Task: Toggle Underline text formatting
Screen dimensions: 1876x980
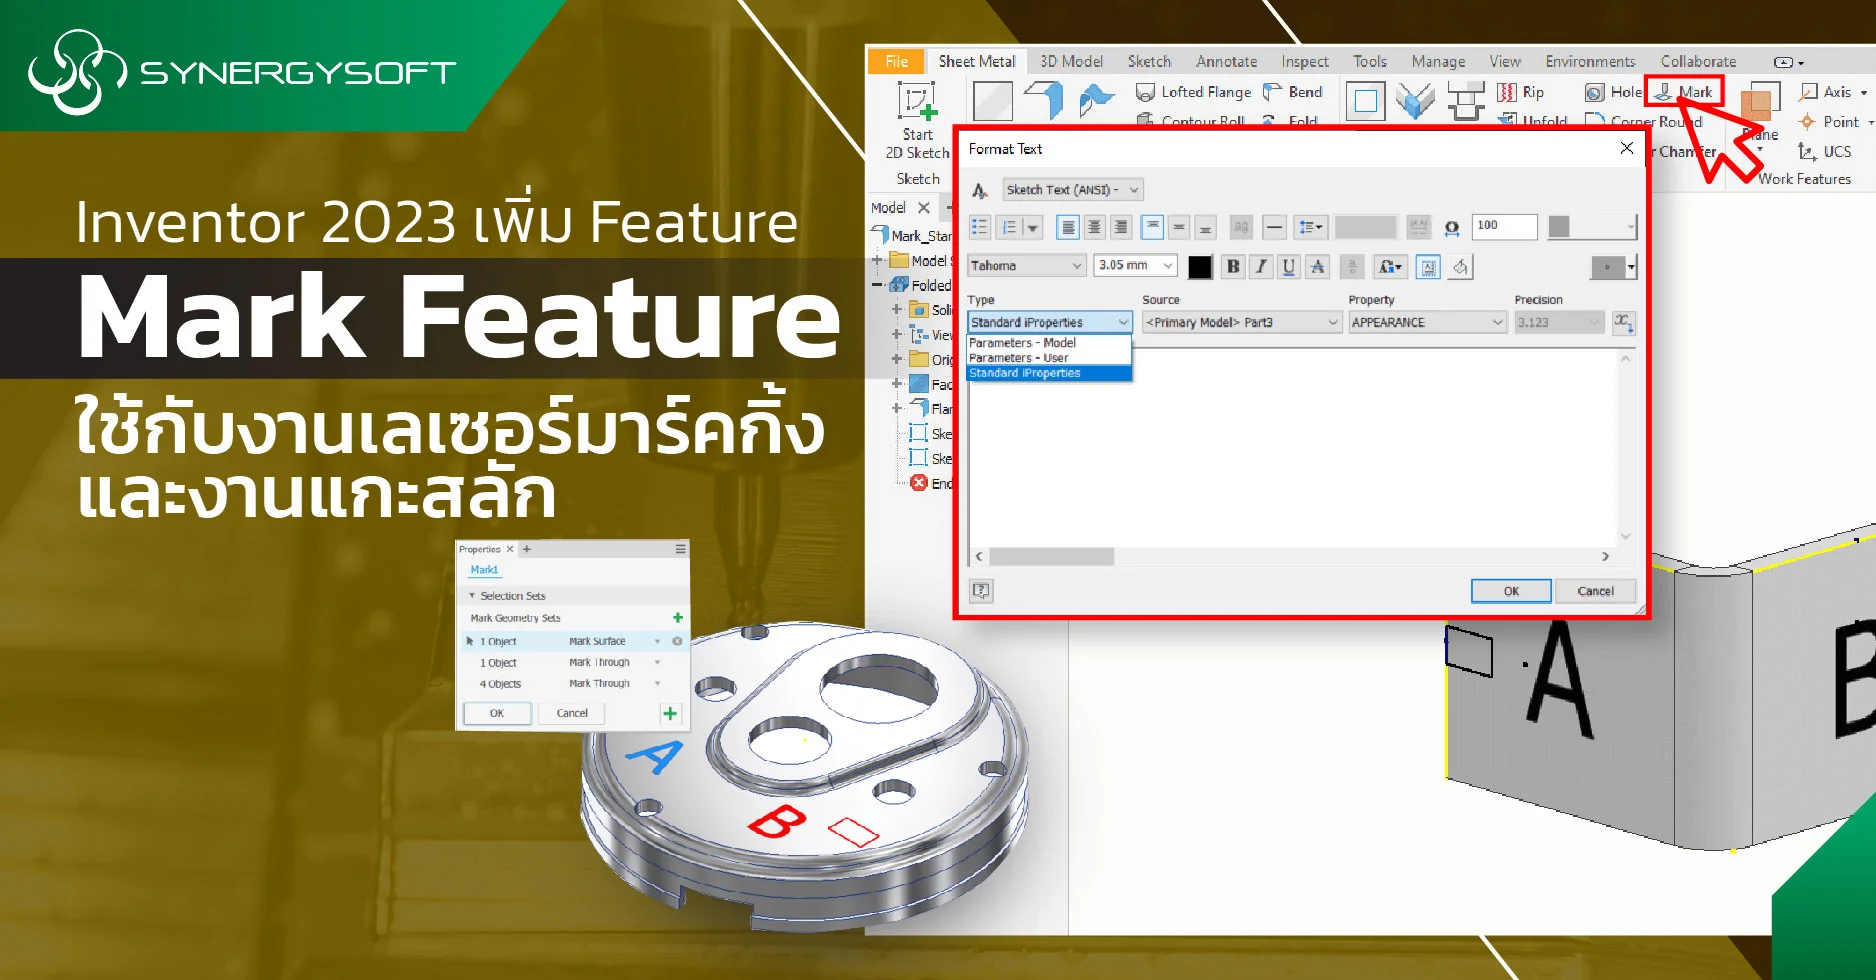Action: click(1289, 267)
